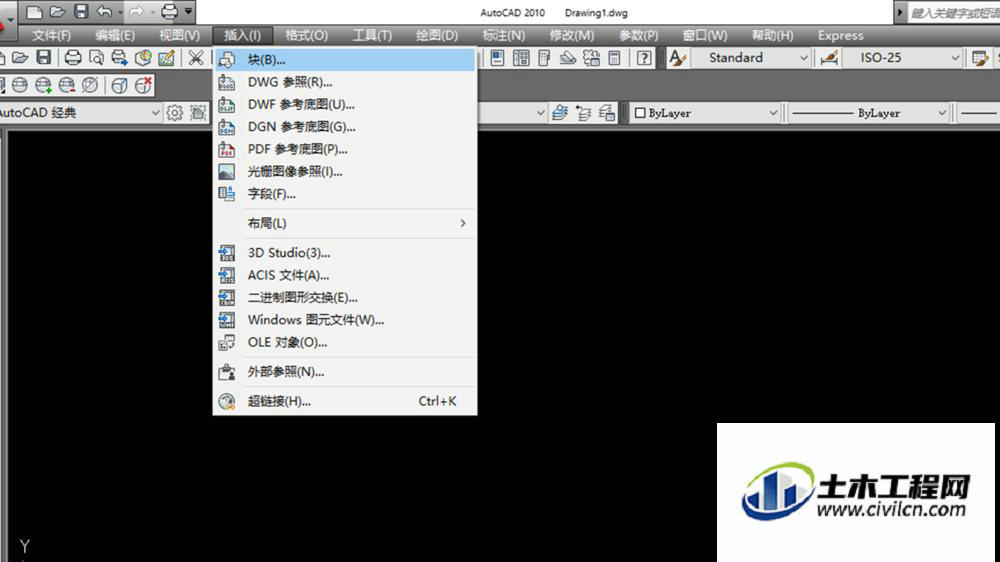Click the Layer Properties Manager icon
Image resolution: width=1000 pixels, height=562 pixels.
click(559, 113)
